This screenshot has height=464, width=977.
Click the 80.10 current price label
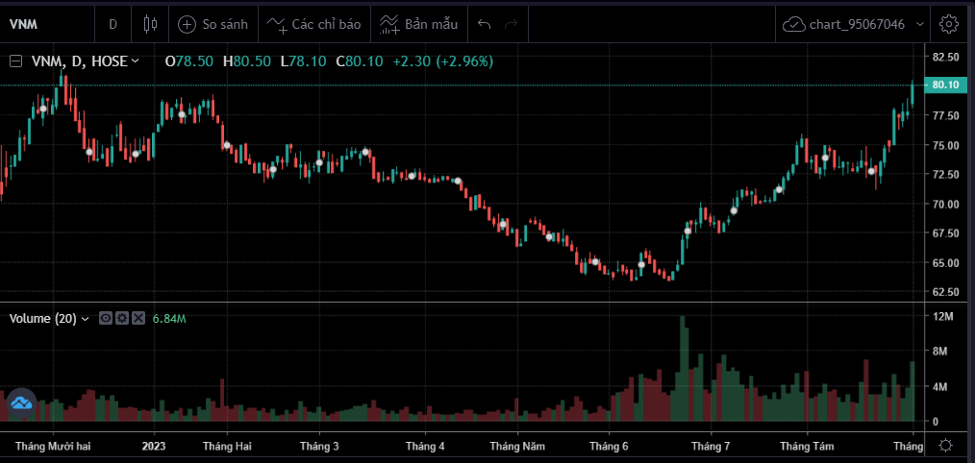click(946, 85)
